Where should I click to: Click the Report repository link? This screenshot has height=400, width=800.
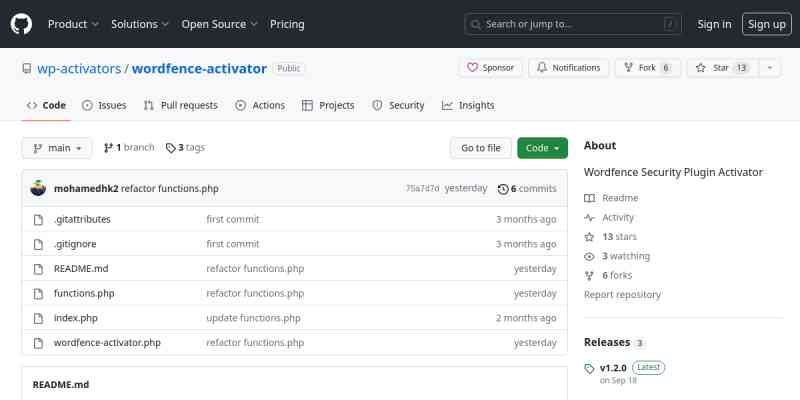(622, 294)
